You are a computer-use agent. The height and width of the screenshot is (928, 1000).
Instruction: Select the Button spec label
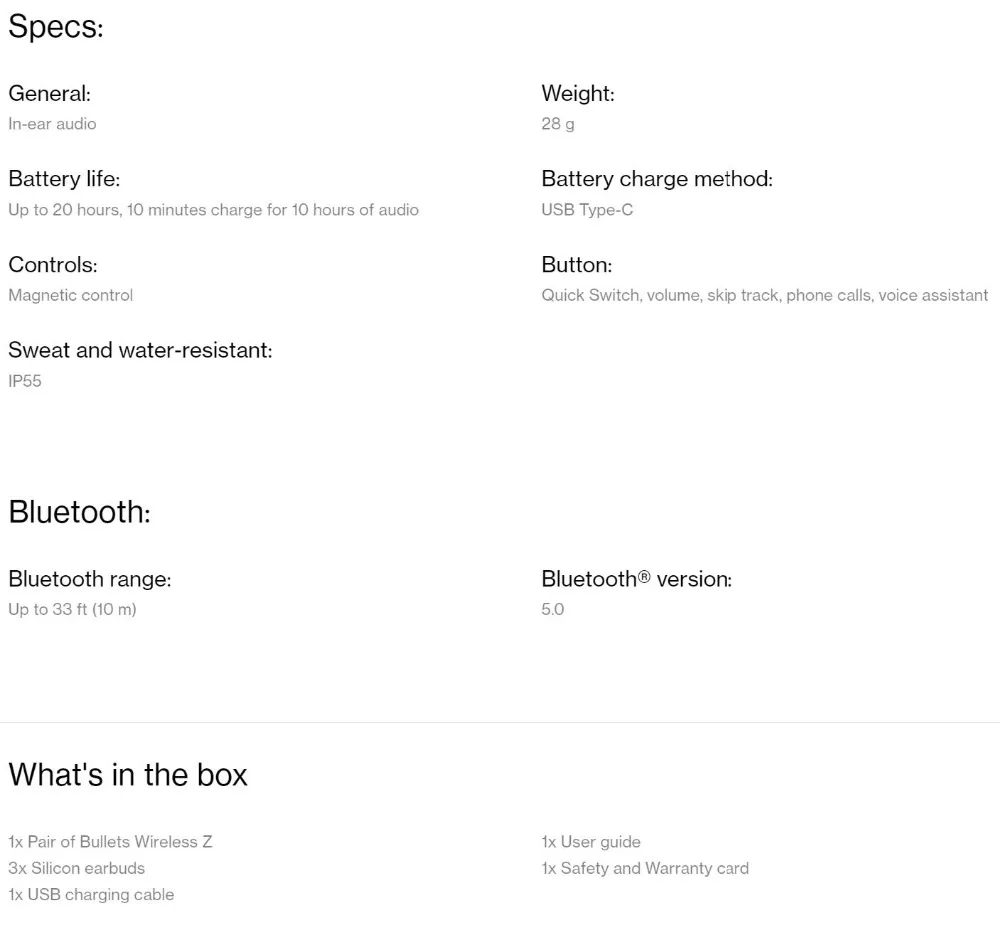[577, 265]
